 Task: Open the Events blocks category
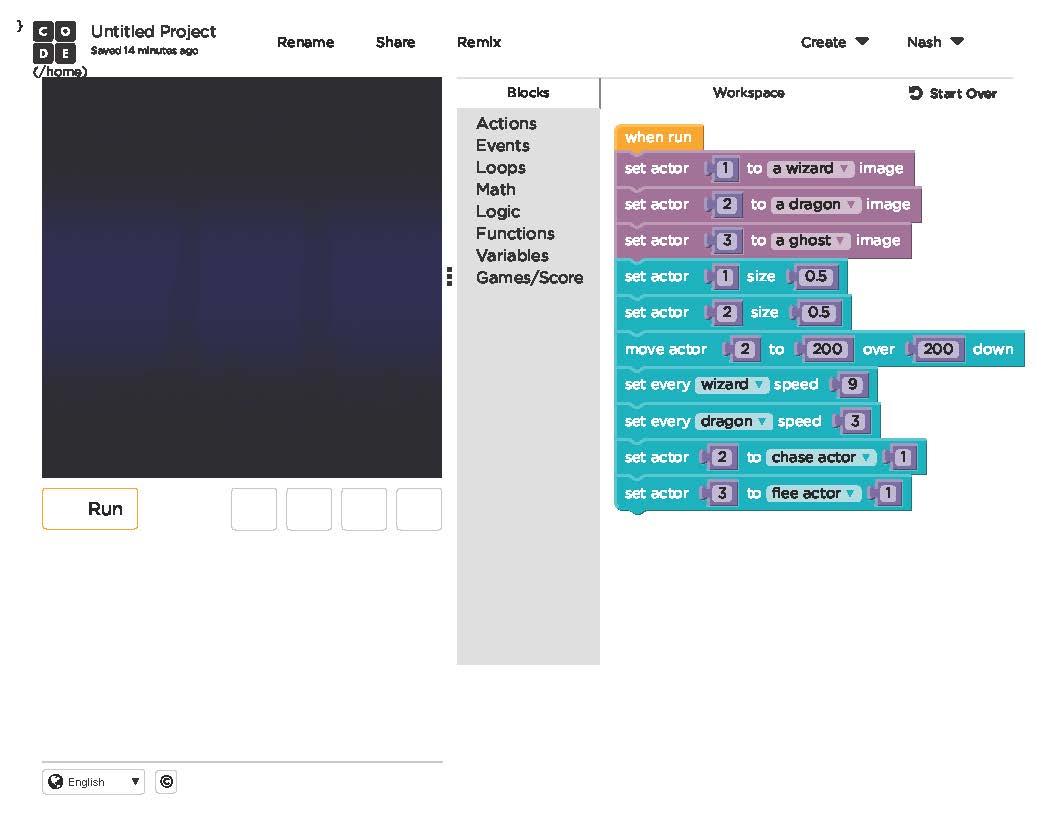pos(503,145)
